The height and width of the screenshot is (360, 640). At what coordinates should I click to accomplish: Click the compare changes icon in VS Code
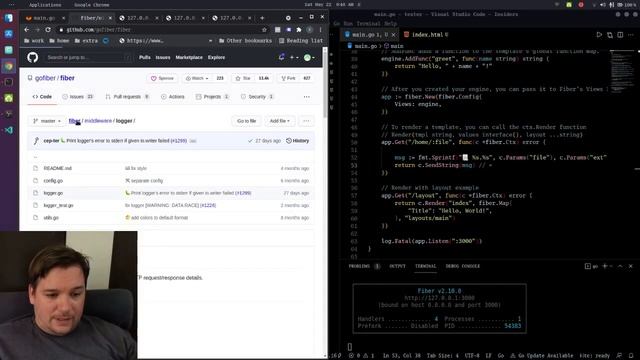(610, 35)
